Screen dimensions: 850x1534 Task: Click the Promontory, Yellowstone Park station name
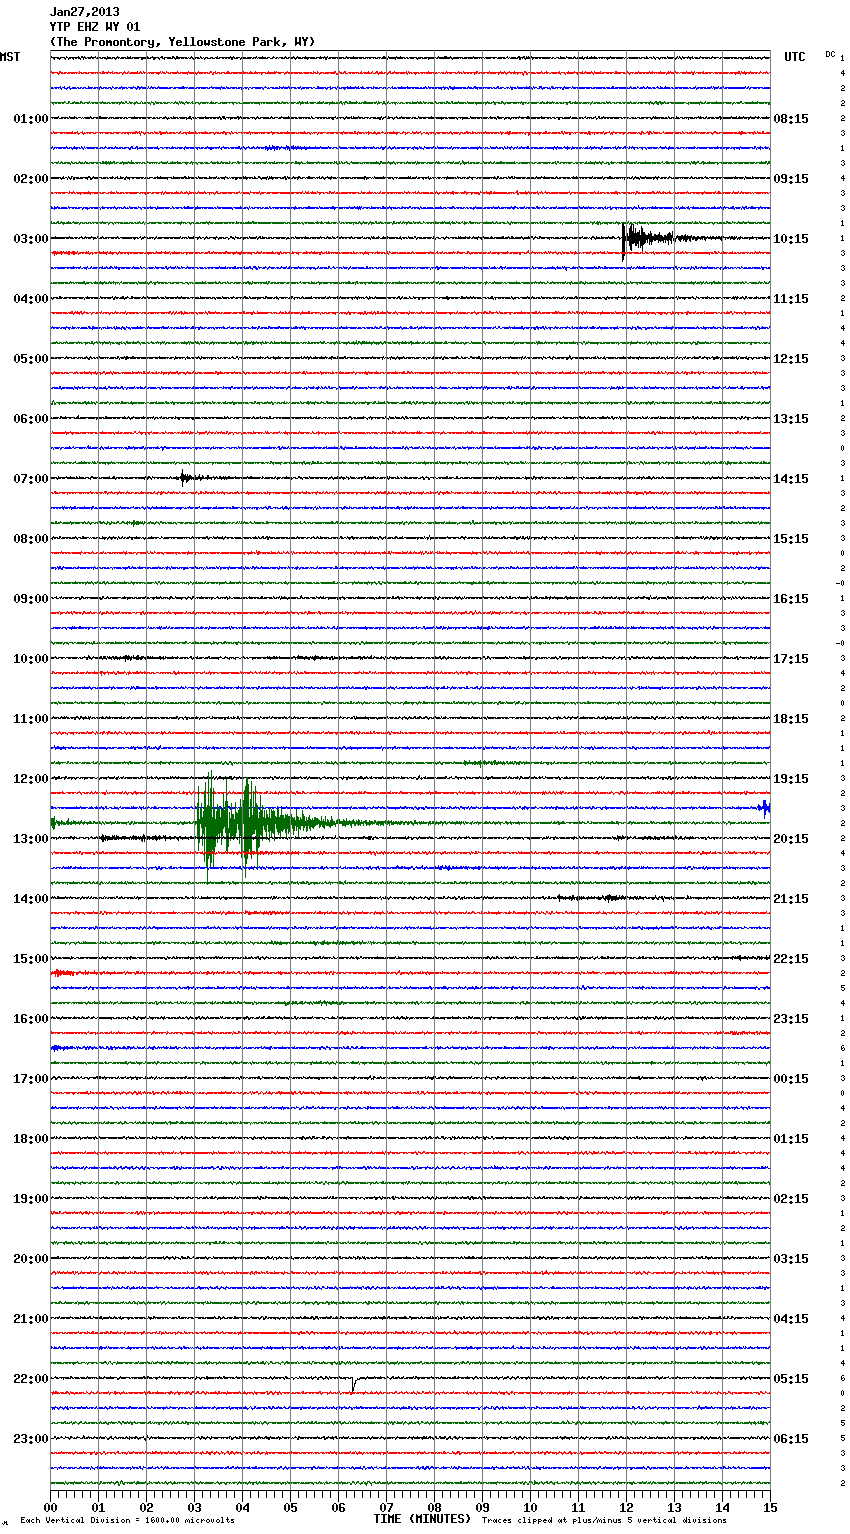(x=182, y=42)
